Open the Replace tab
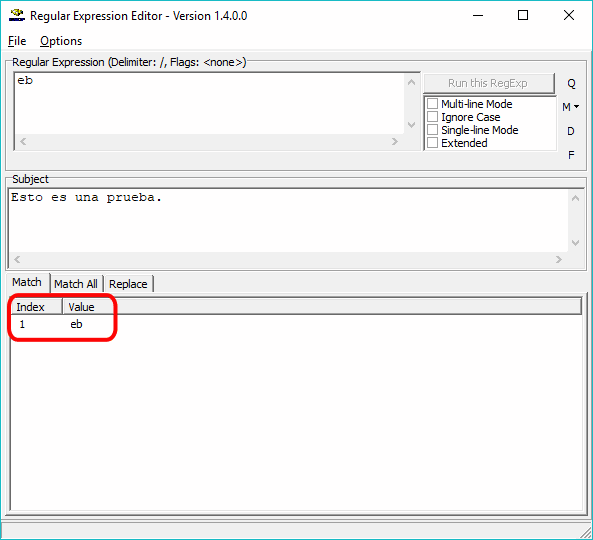Screen dimensions: 593x540 click(128, 284)
